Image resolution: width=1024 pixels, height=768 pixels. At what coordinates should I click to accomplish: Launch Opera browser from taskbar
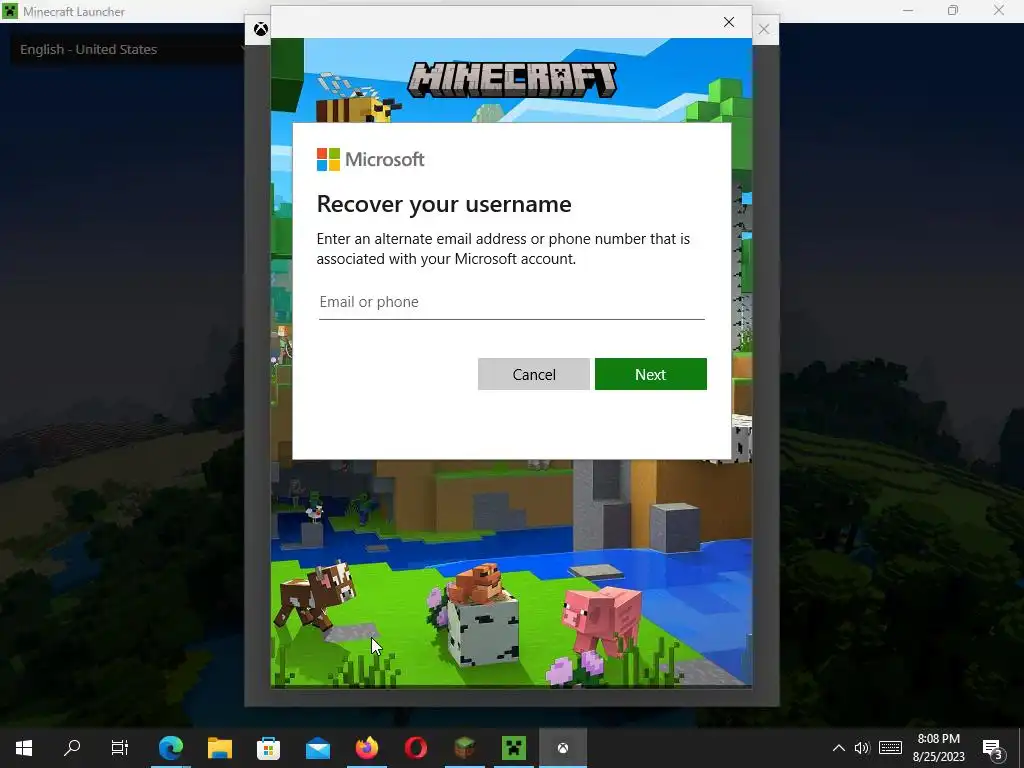[415, 748]
